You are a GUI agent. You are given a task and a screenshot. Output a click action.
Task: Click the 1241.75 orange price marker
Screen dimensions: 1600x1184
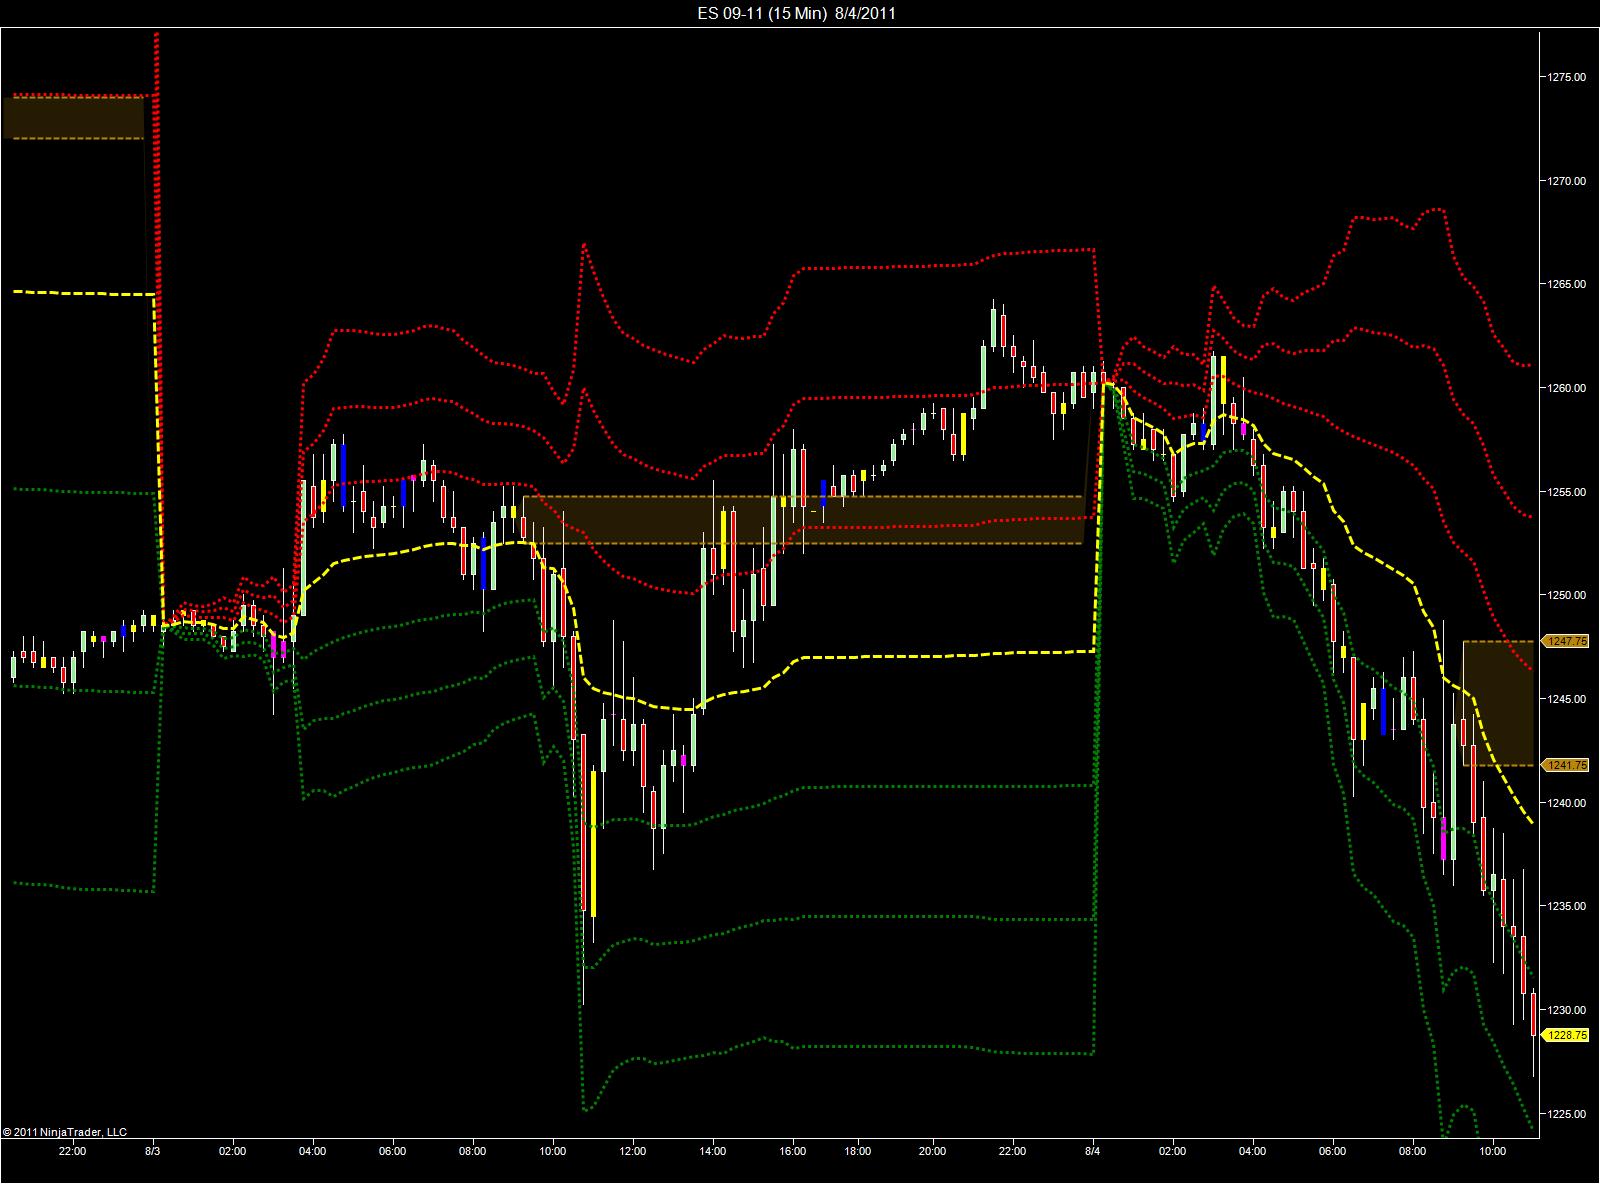1565,765
